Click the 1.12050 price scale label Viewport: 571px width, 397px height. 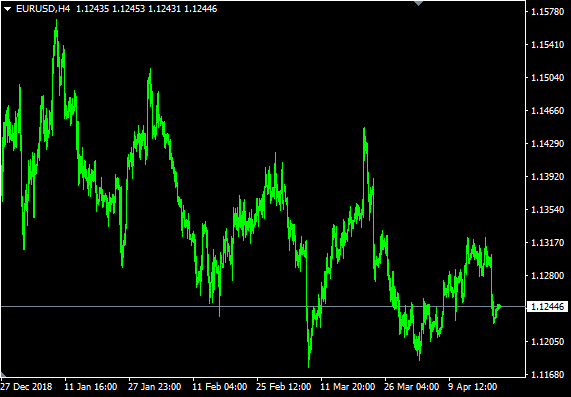[x=547, y=342]
